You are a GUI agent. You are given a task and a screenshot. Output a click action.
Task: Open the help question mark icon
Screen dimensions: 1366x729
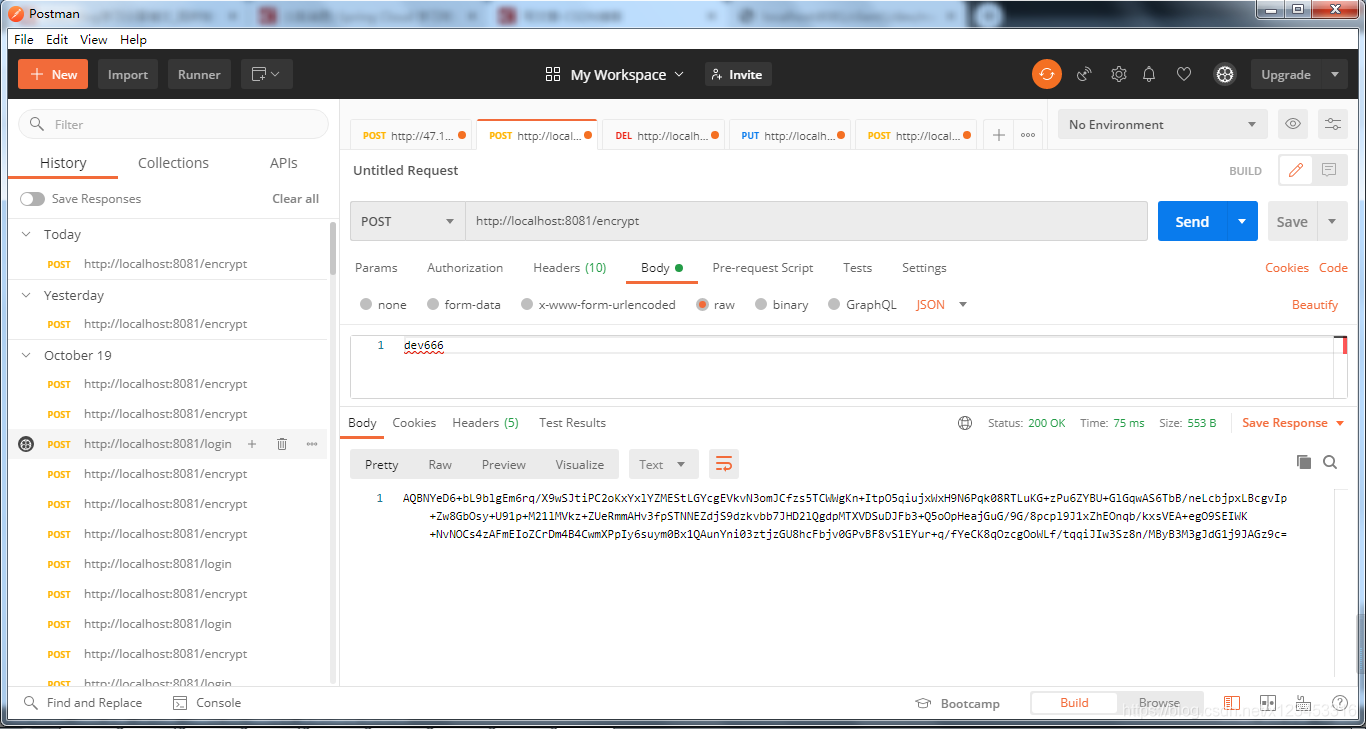(1339, 703)
